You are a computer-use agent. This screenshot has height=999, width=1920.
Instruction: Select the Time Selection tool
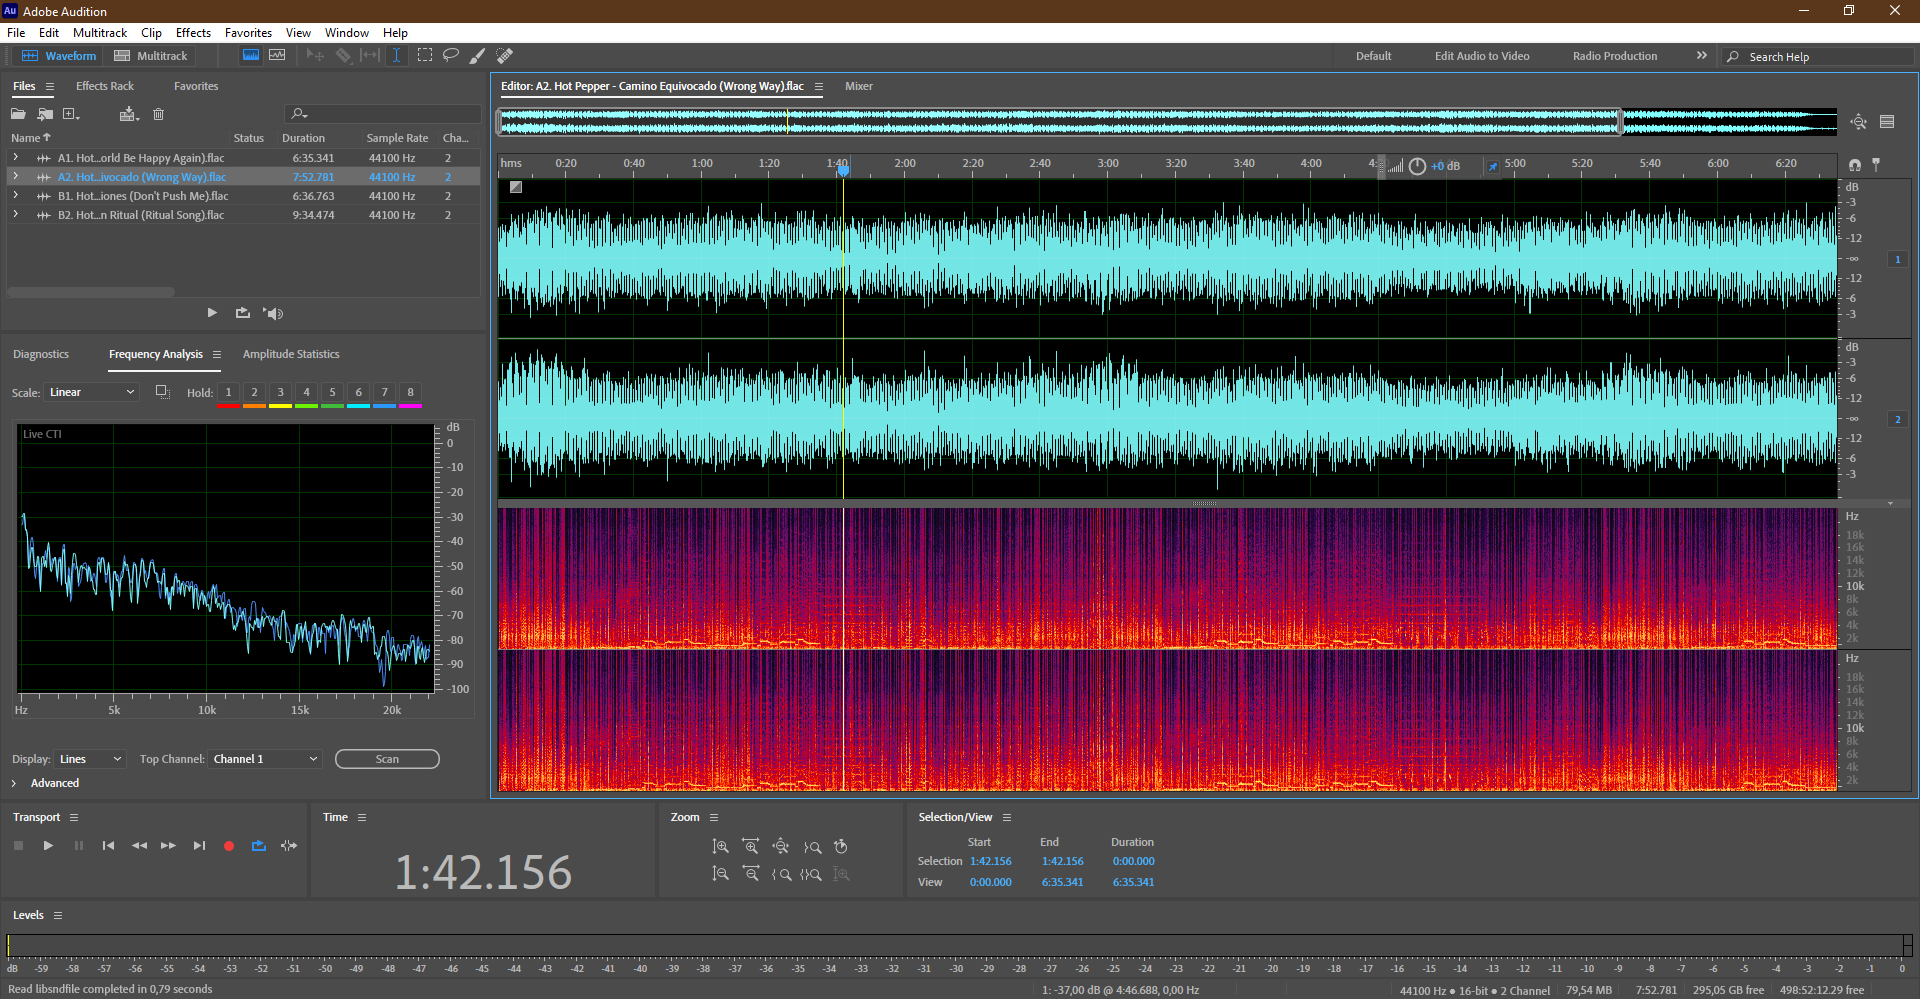click(x=397, y=56)
